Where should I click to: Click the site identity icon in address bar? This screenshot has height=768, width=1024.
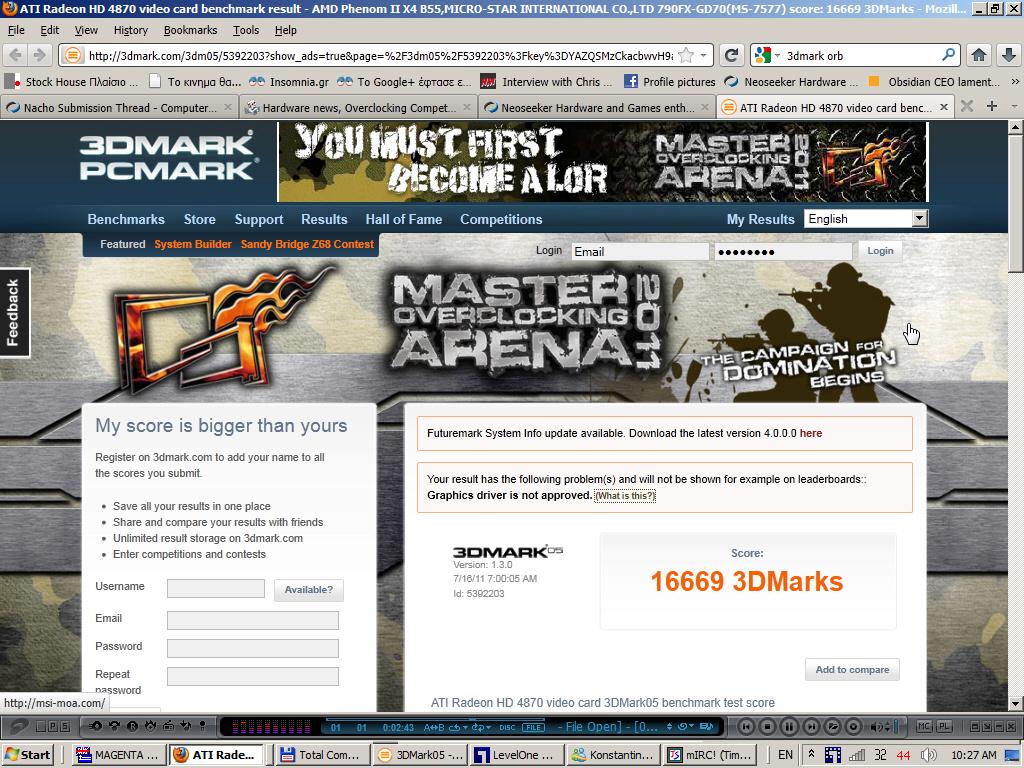coord(73,56)
